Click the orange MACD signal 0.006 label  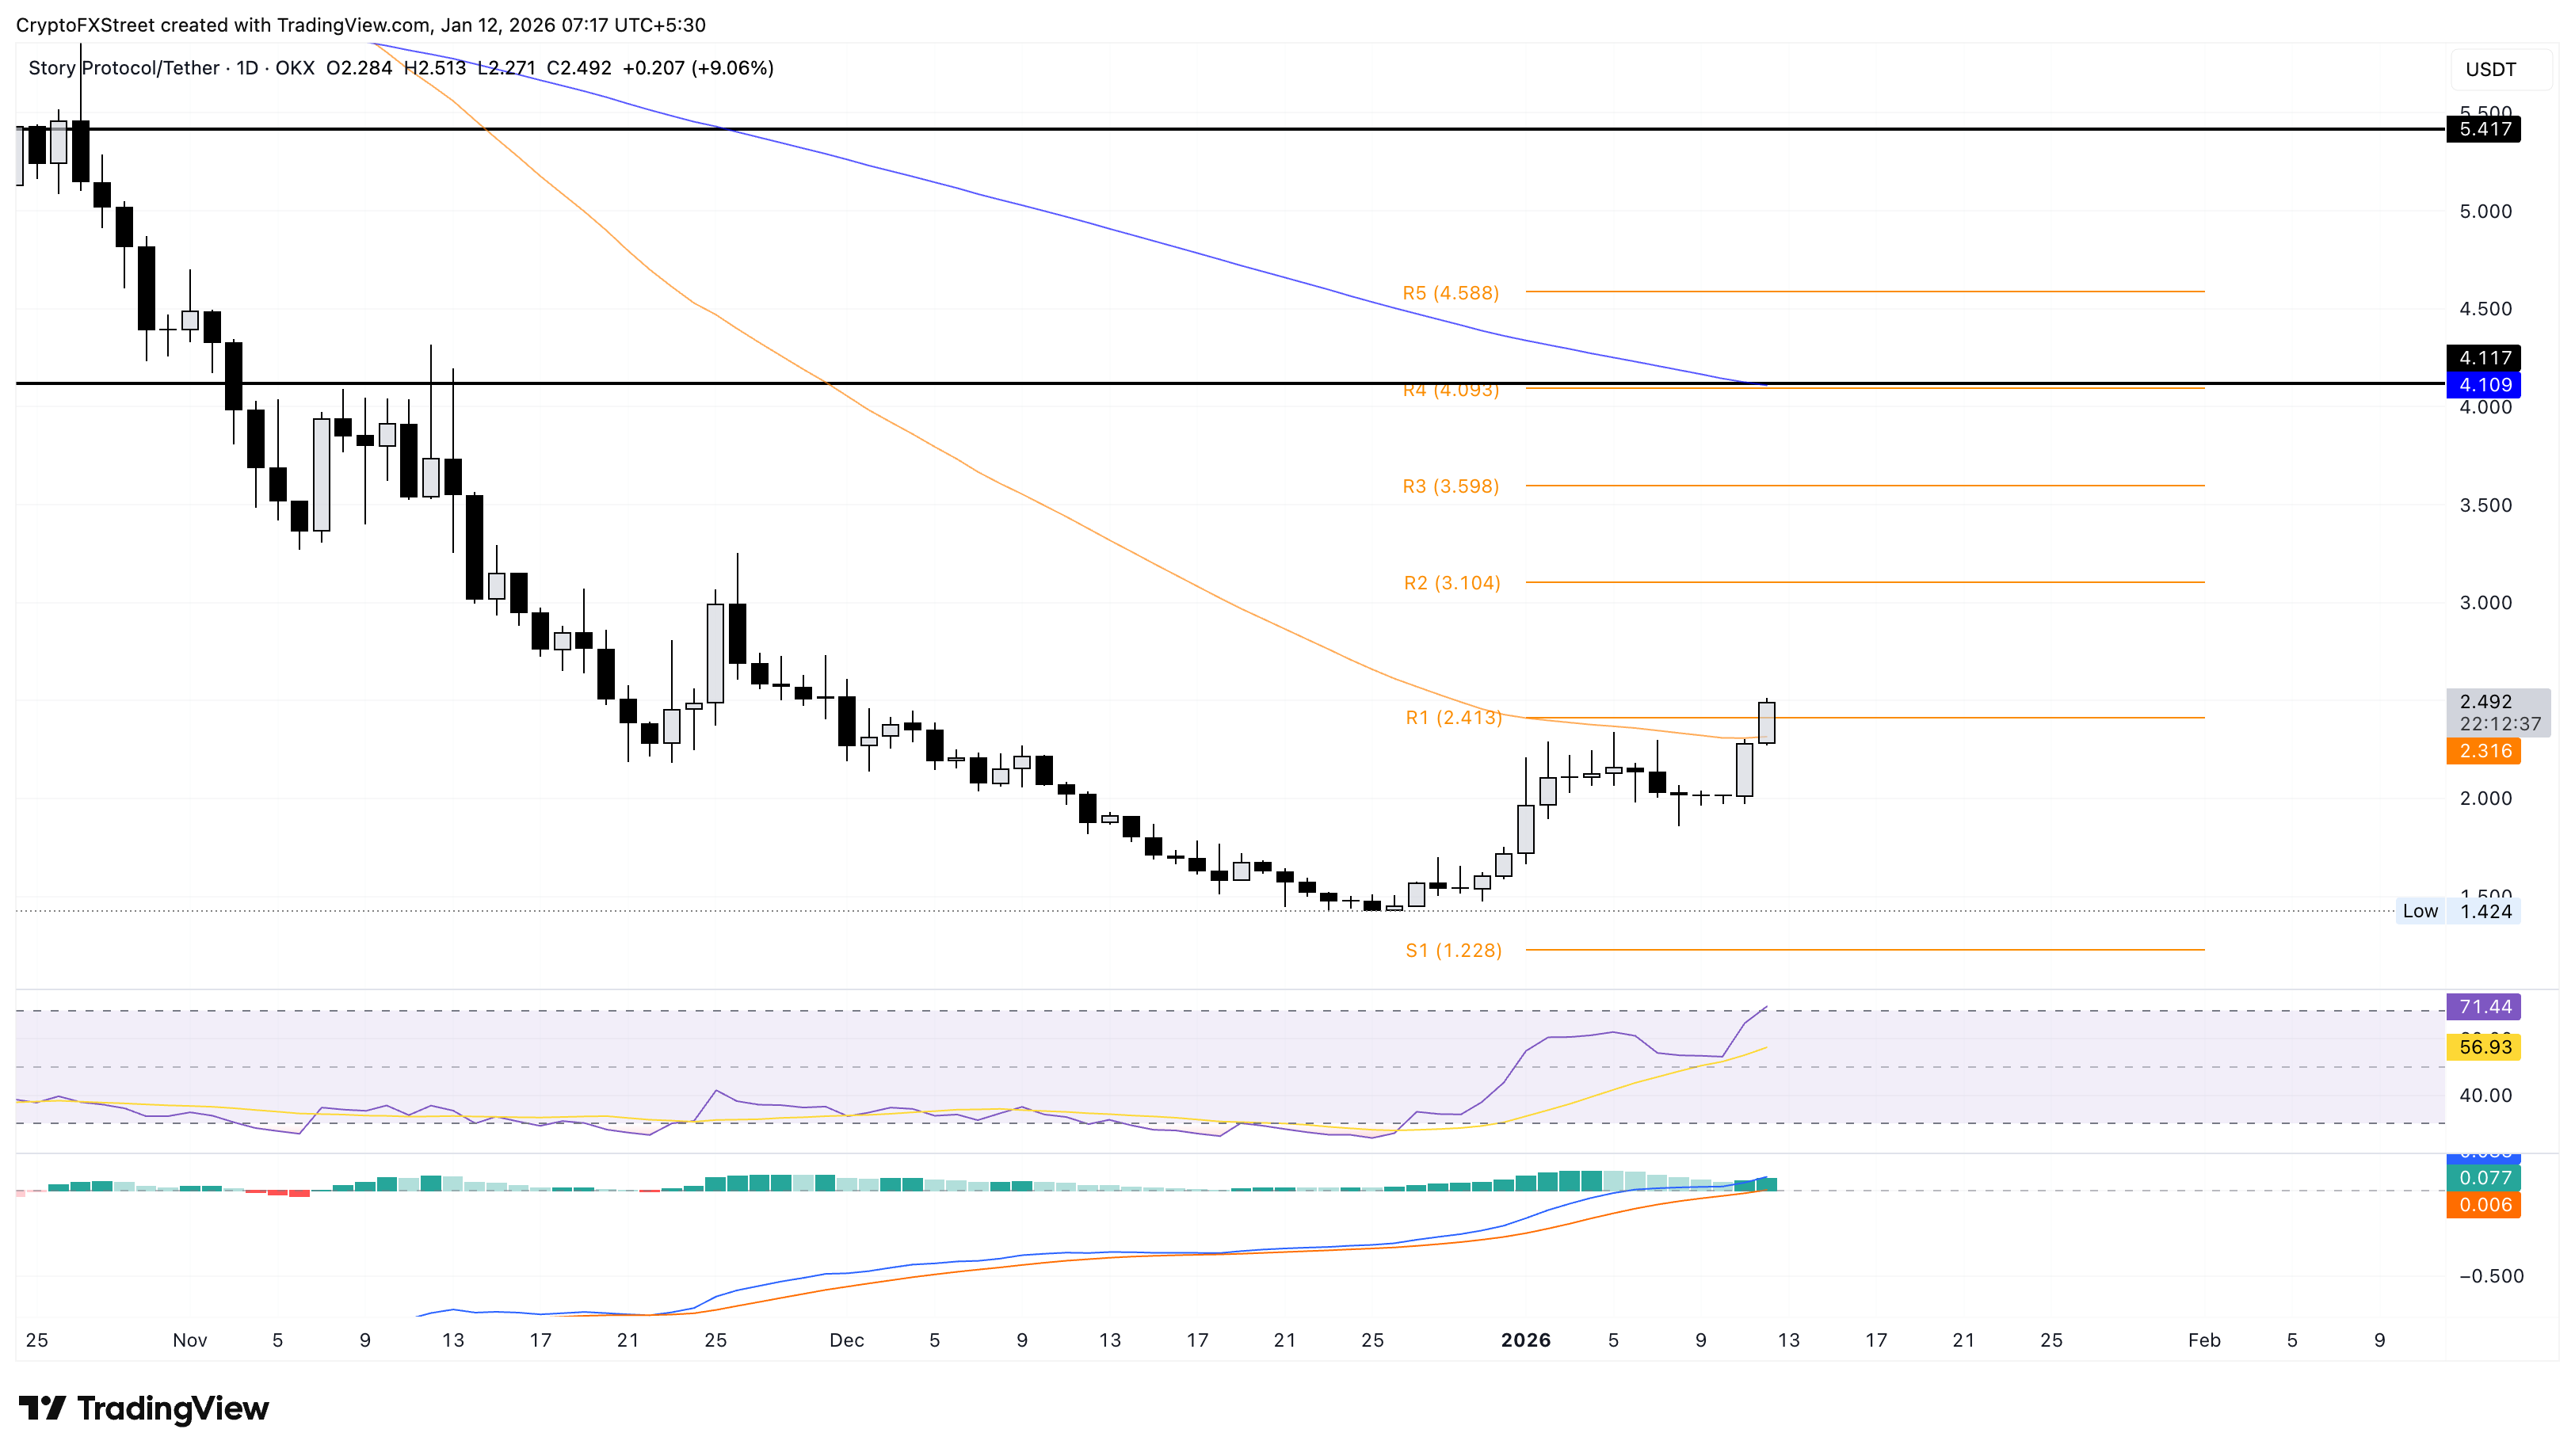click(2484, 1205)
